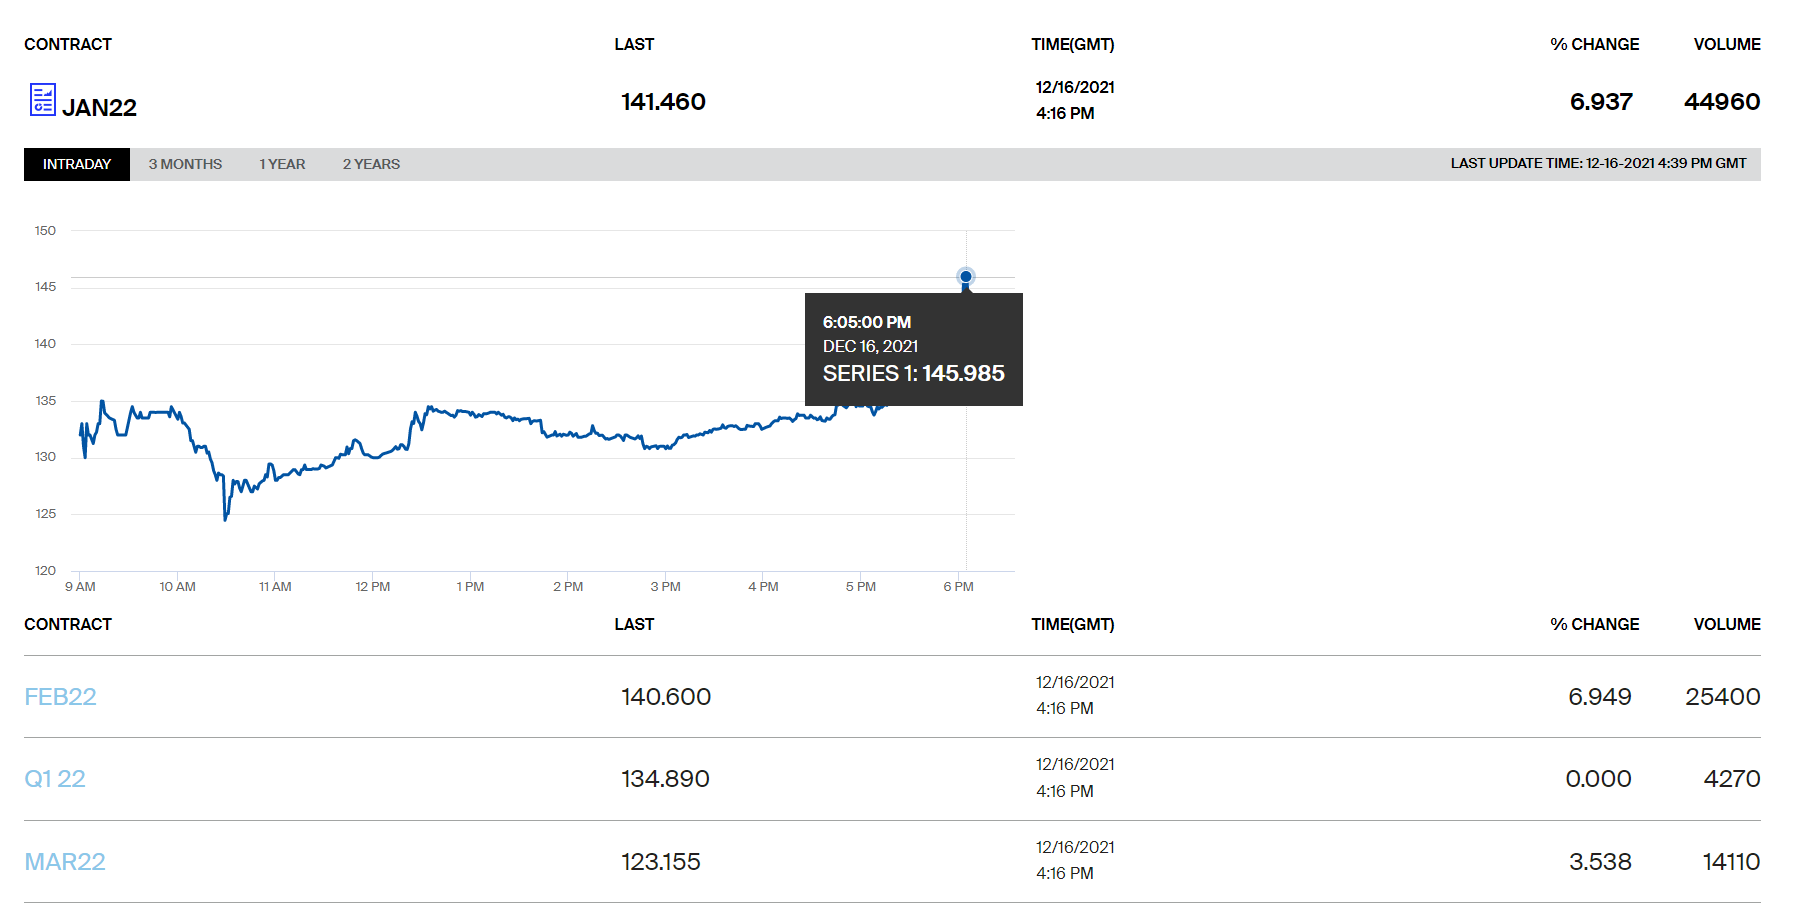This screenshot has height=921, width=1804.
Task: Click the 6 PM x-axis label
Action: click(958, 586)
